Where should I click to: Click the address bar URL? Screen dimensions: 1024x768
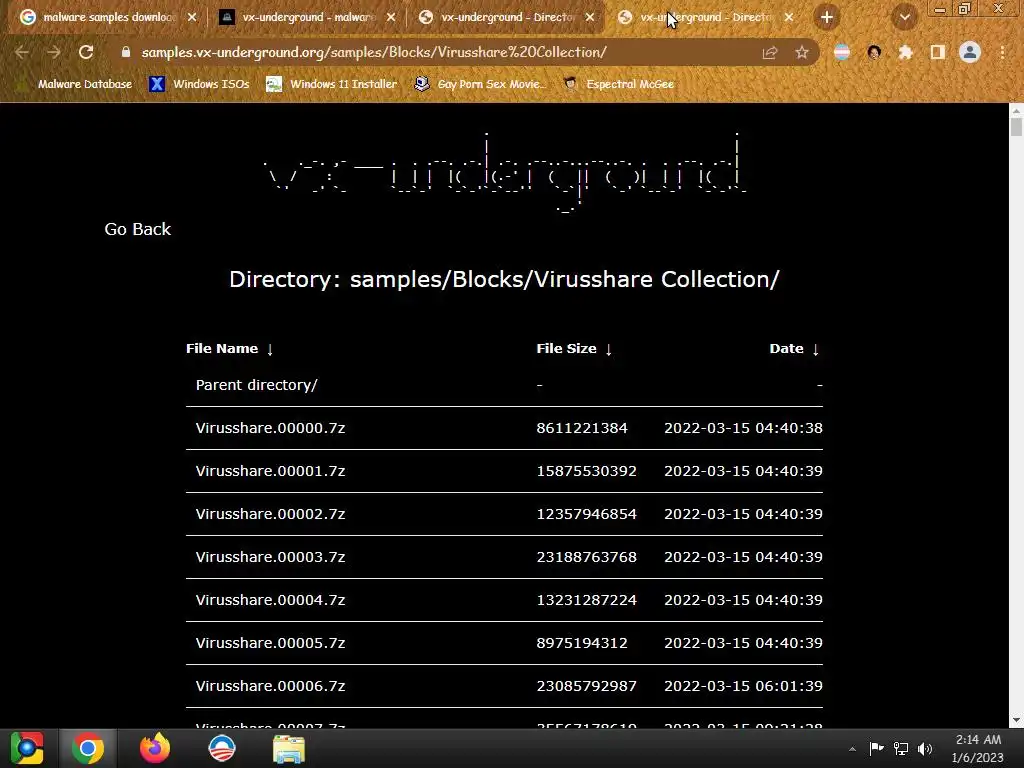point(374,52)
